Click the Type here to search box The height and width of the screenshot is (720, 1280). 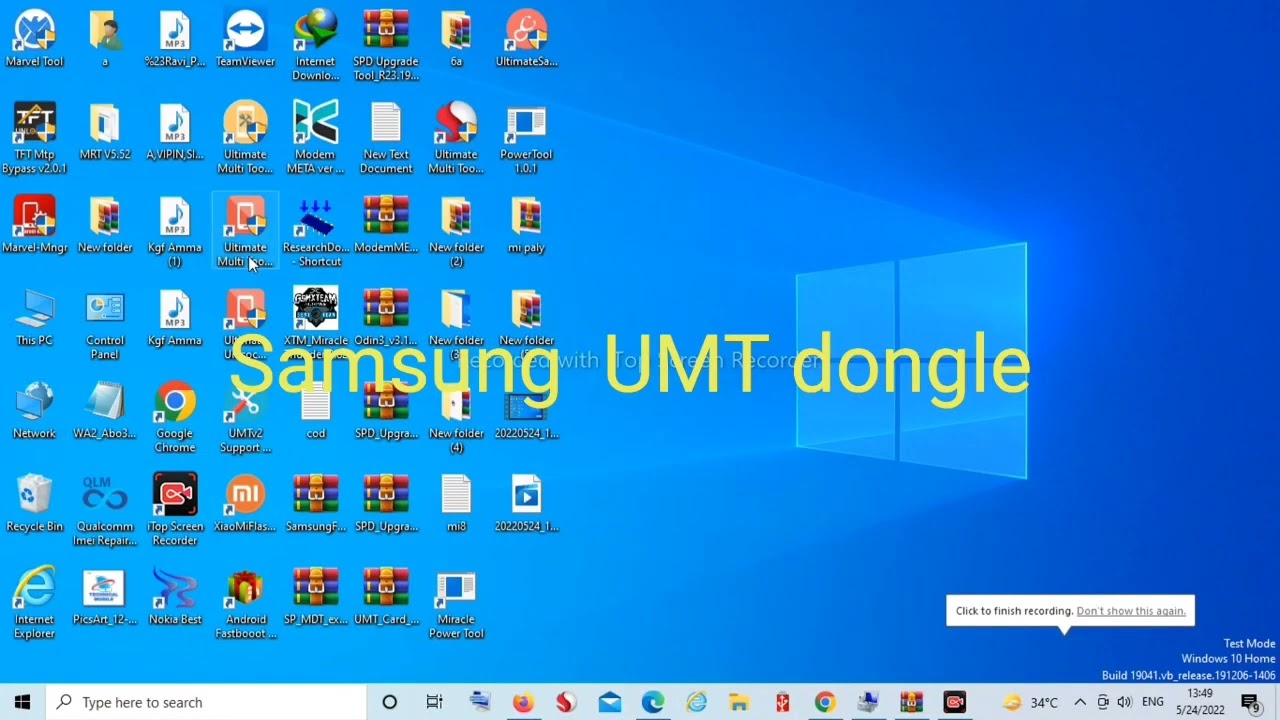point(207,702)
